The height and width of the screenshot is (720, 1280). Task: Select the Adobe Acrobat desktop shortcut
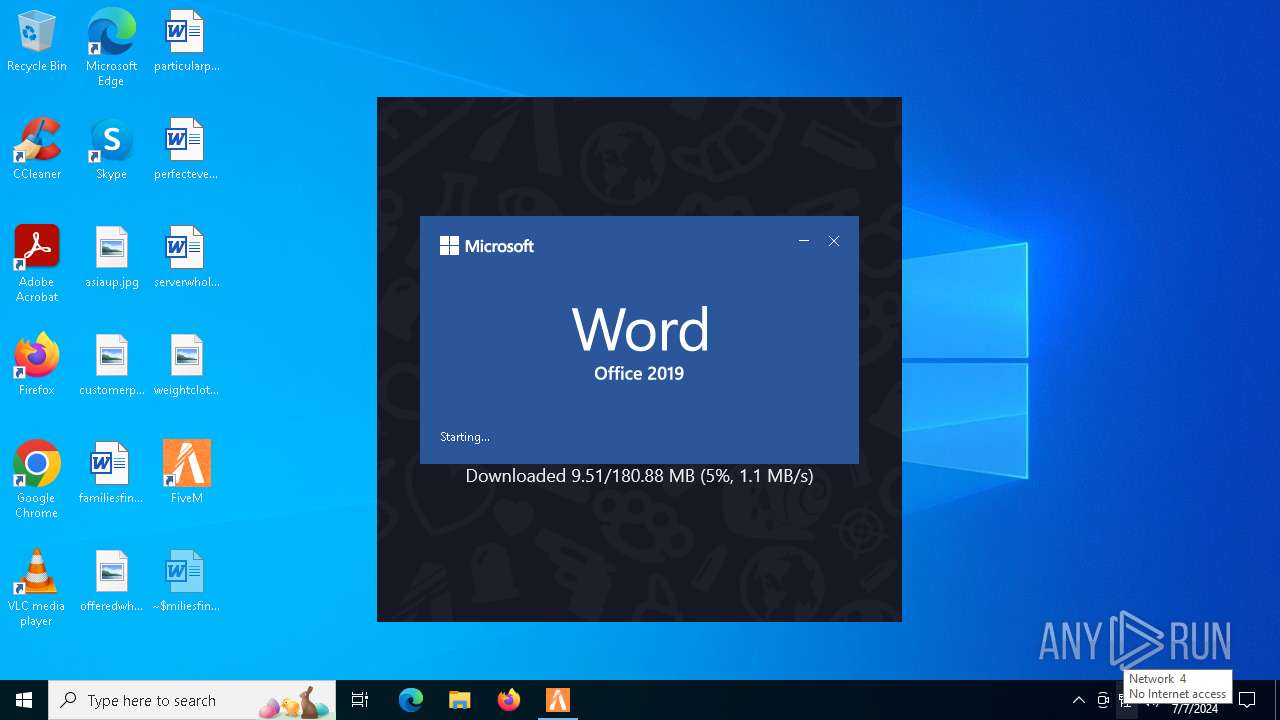[x=37, y=264]
